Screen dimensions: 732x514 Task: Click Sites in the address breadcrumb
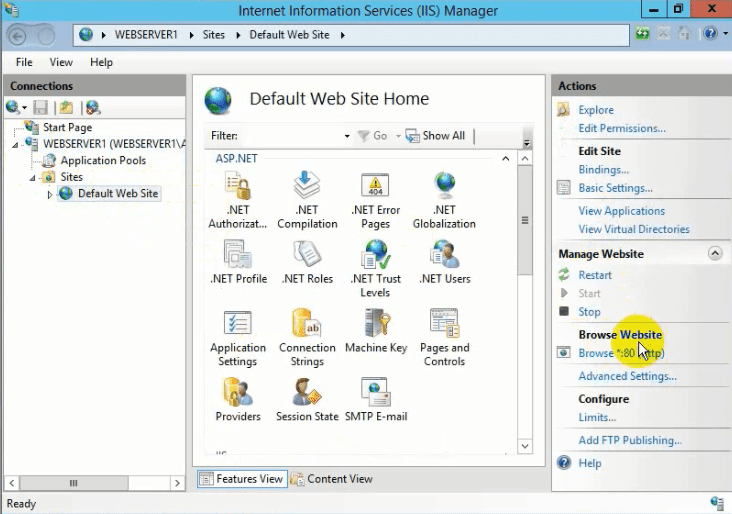[x=213, y=35]
